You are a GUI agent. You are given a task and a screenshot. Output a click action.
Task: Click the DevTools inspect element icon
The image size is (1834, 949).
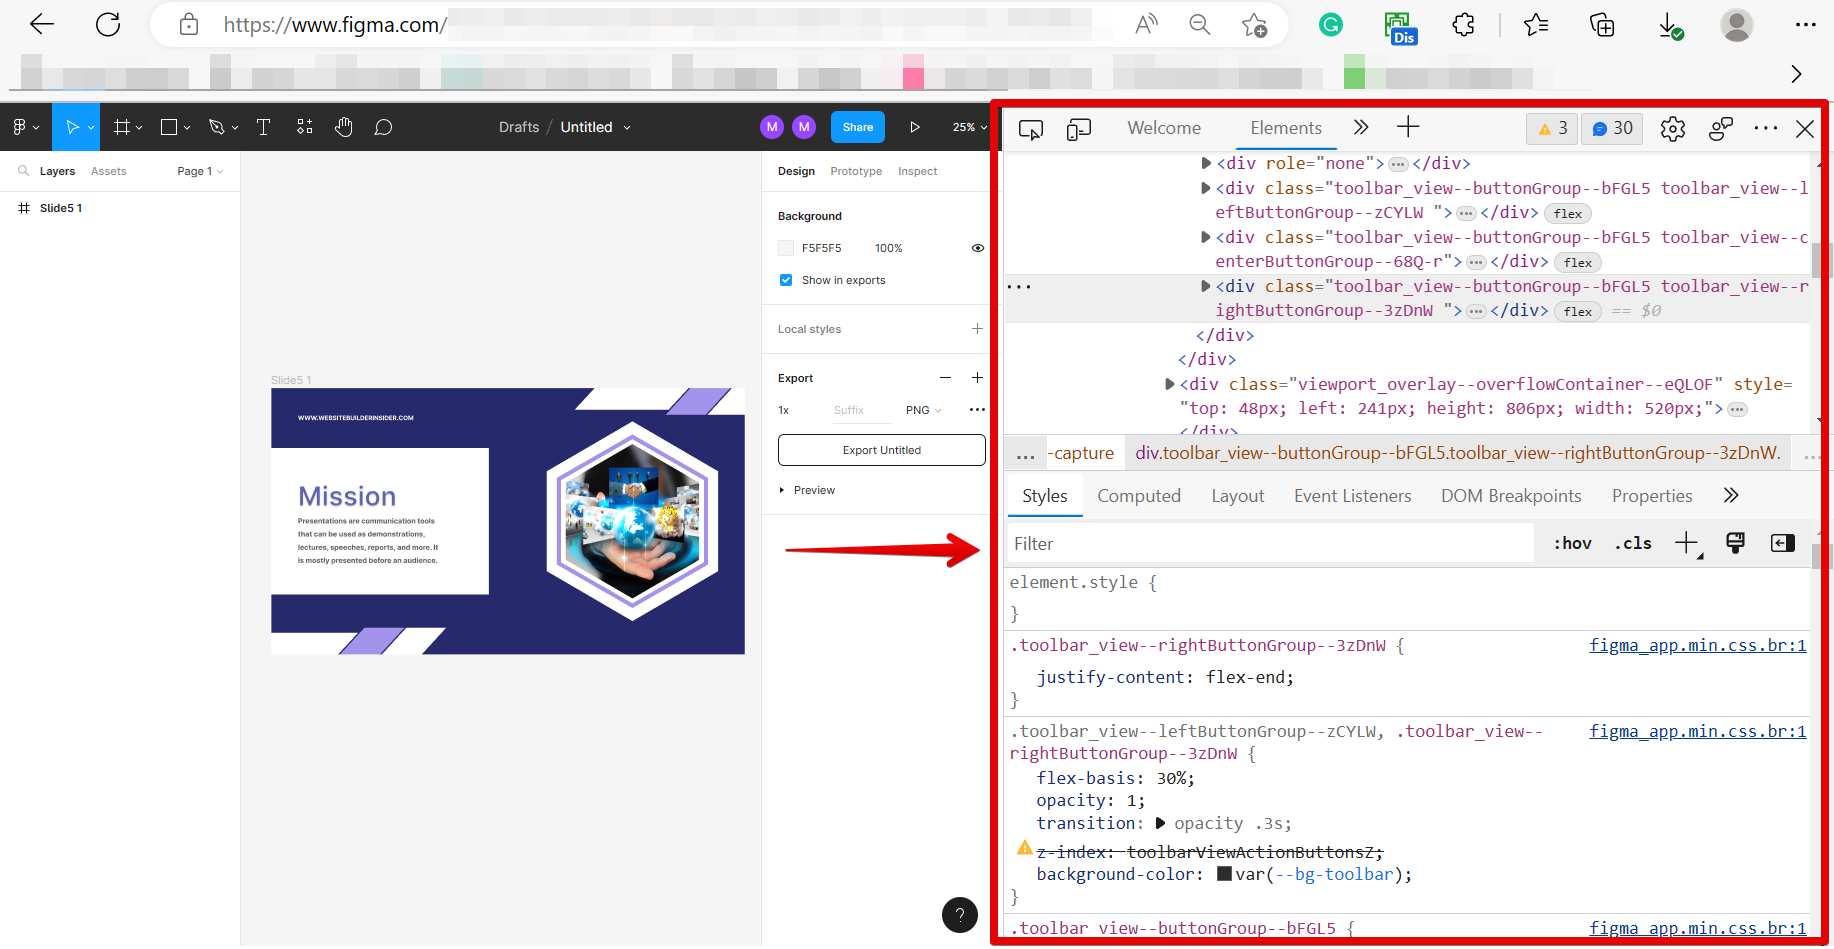[1030, 129]
